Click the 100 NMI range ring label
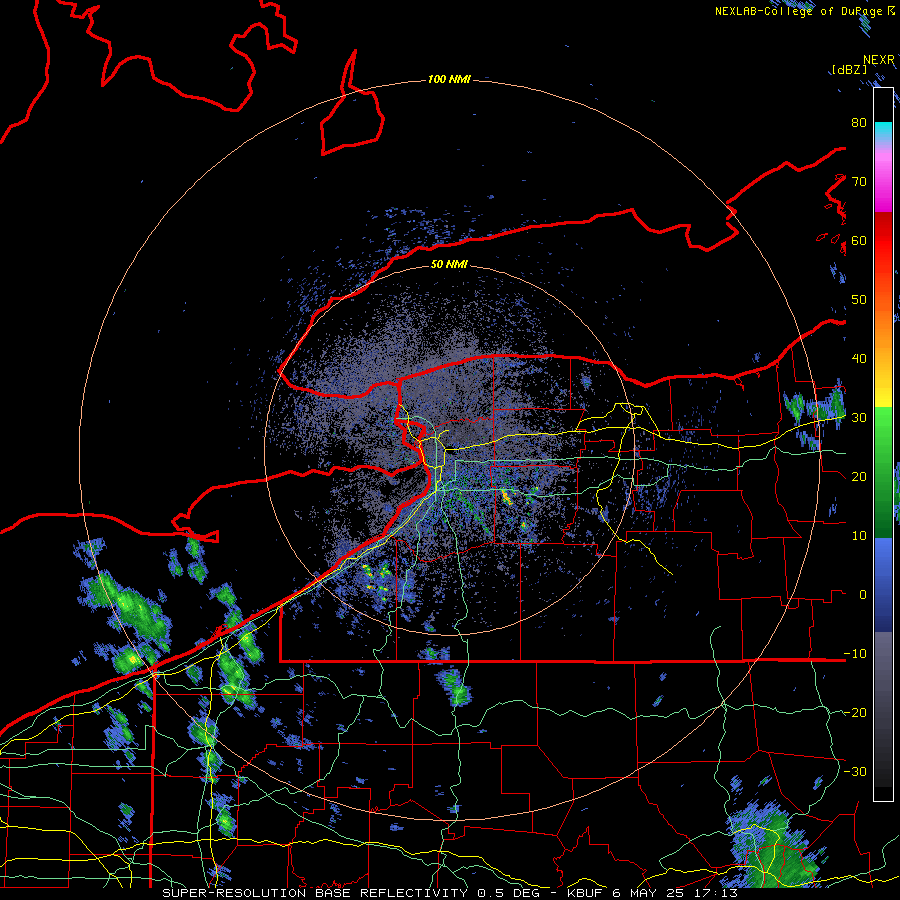 (449, 79)
